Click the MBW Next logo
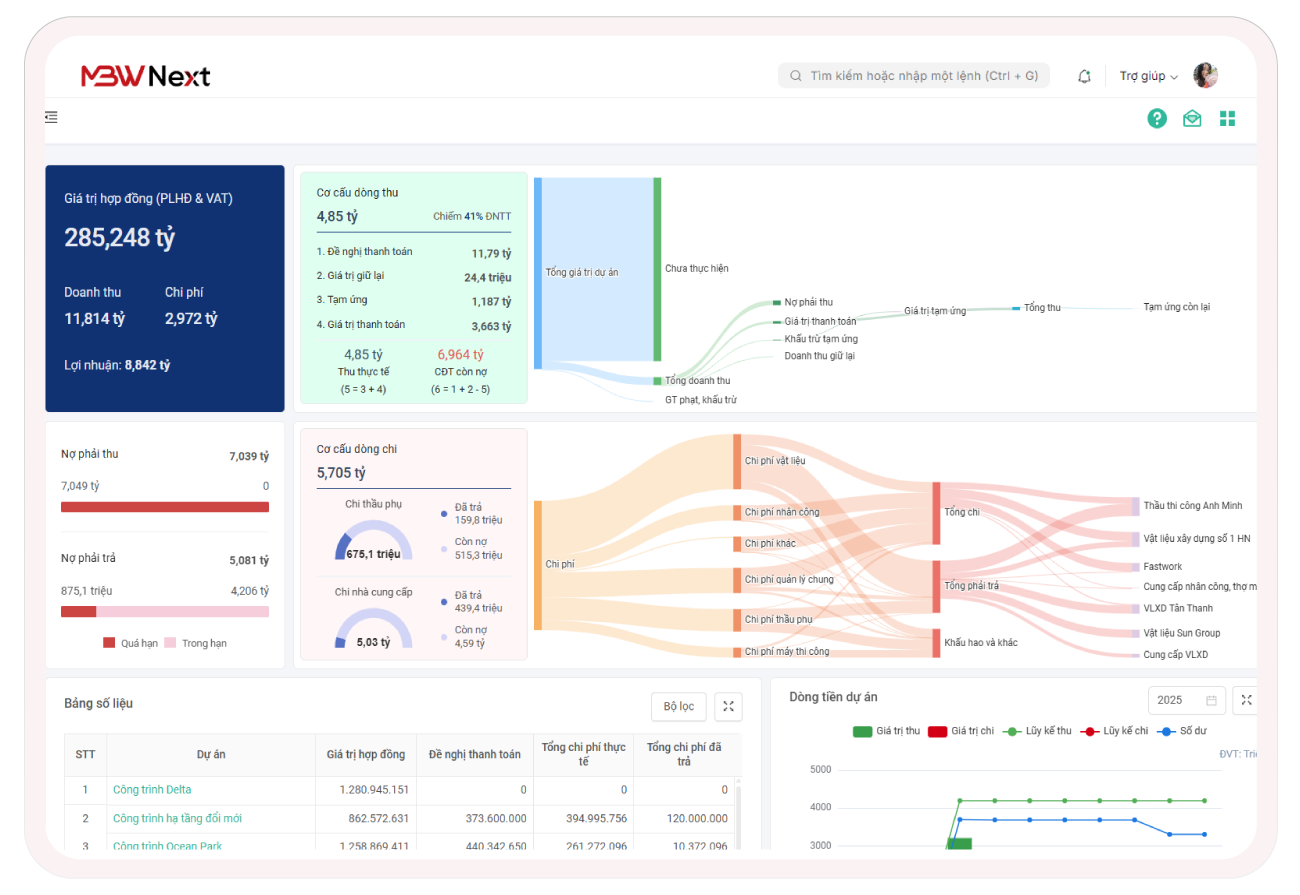 [146, 76]
